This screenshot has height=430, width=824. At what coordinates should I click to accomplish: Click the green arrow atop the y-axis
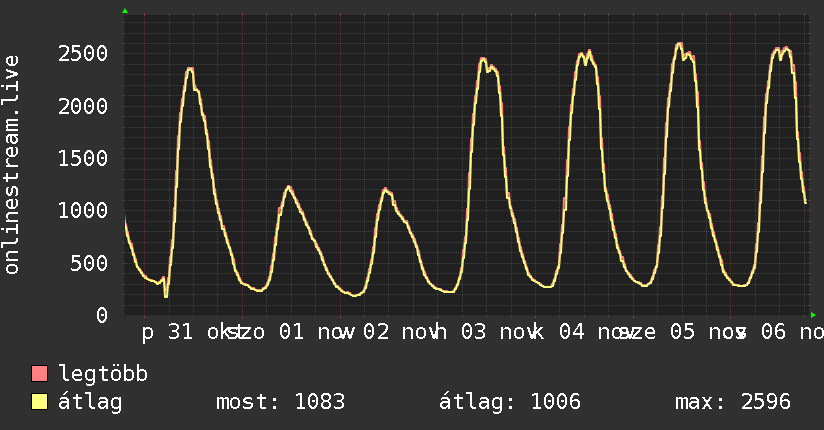coord(125,11)
